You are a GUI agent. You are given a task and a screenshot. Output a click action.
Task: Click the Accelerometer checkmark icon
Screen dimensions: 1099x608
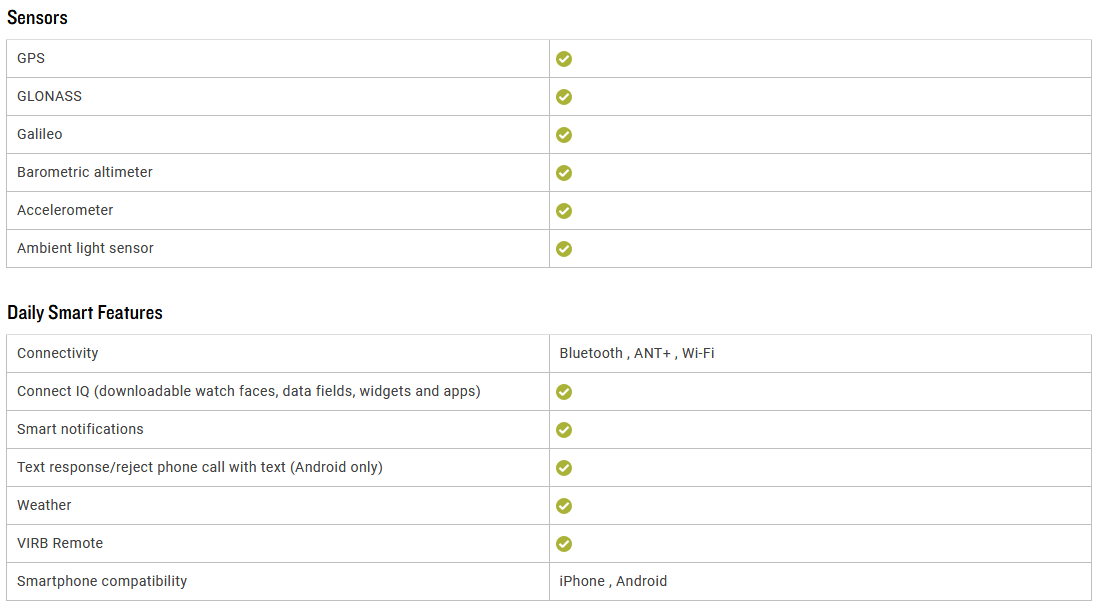tap(564, 210)
